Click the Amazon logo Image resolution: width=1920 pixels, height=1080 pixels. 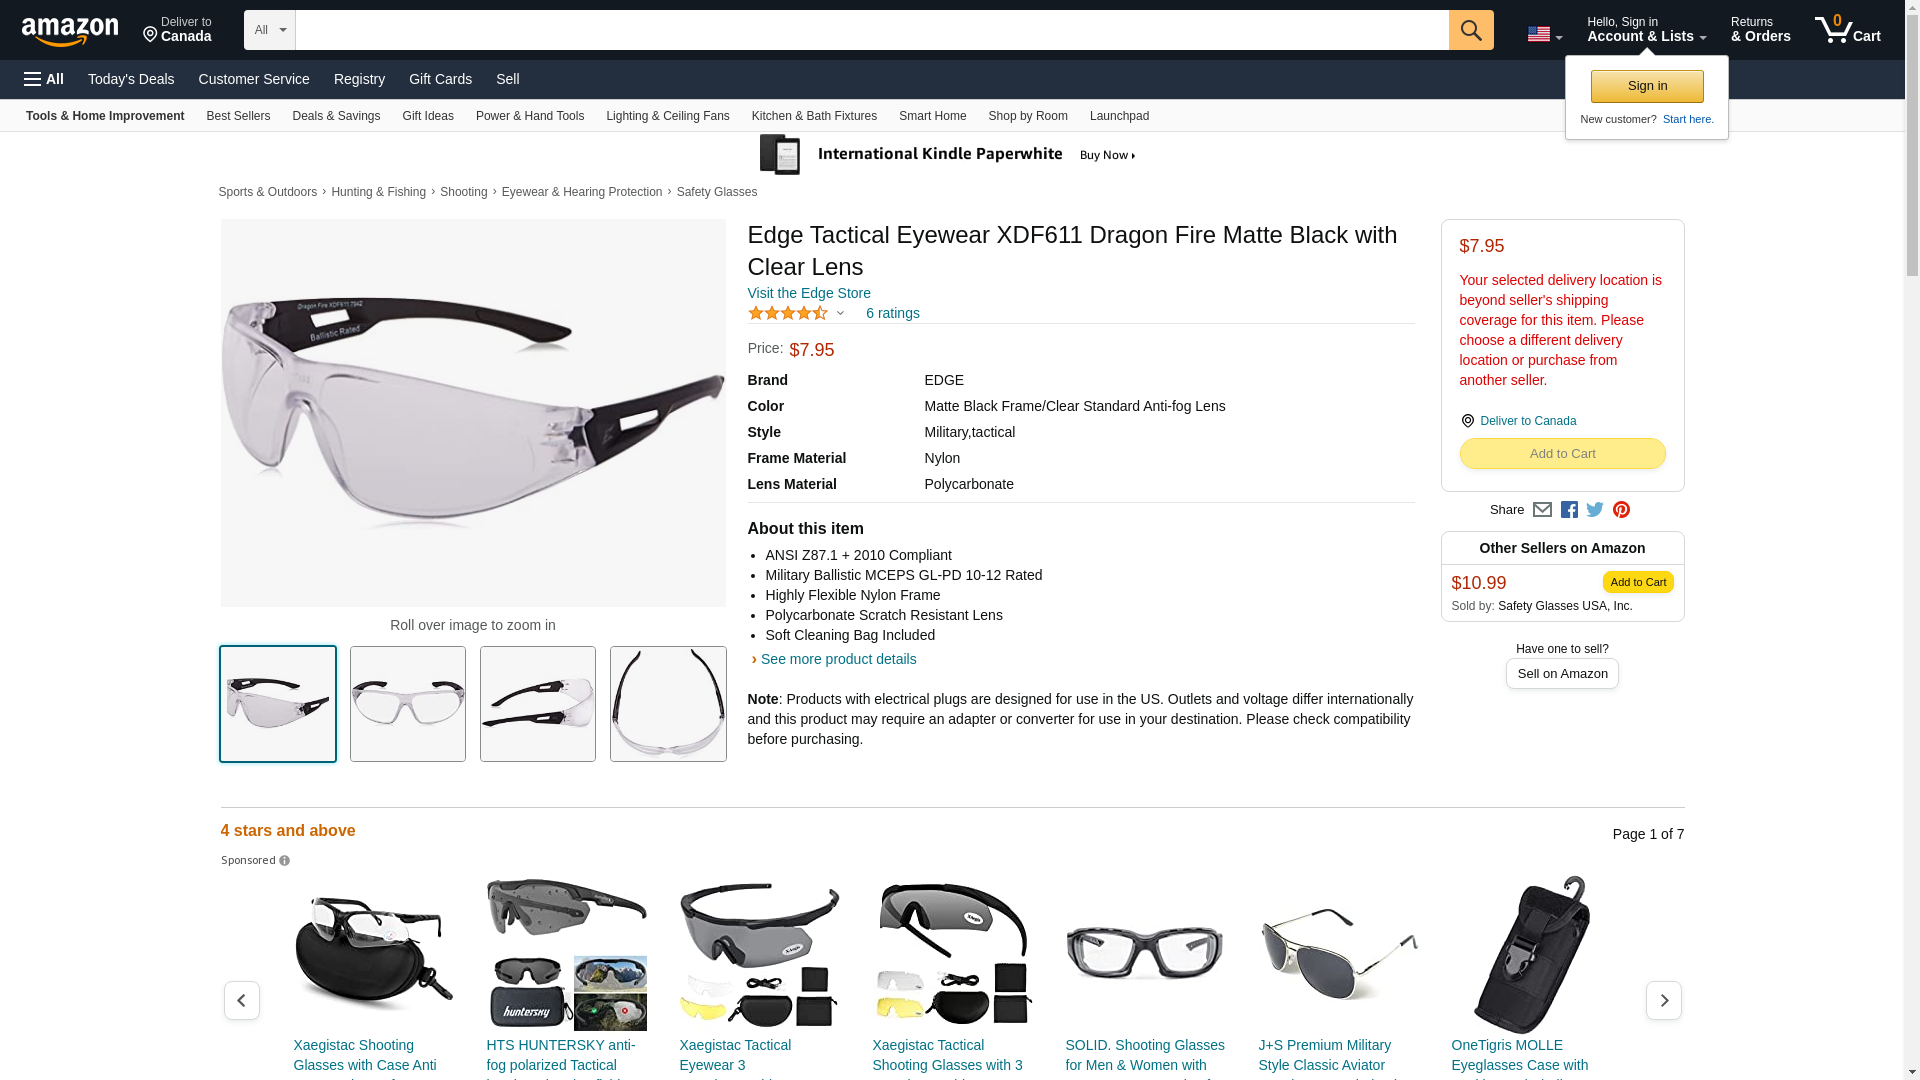[x=70, y=31]
